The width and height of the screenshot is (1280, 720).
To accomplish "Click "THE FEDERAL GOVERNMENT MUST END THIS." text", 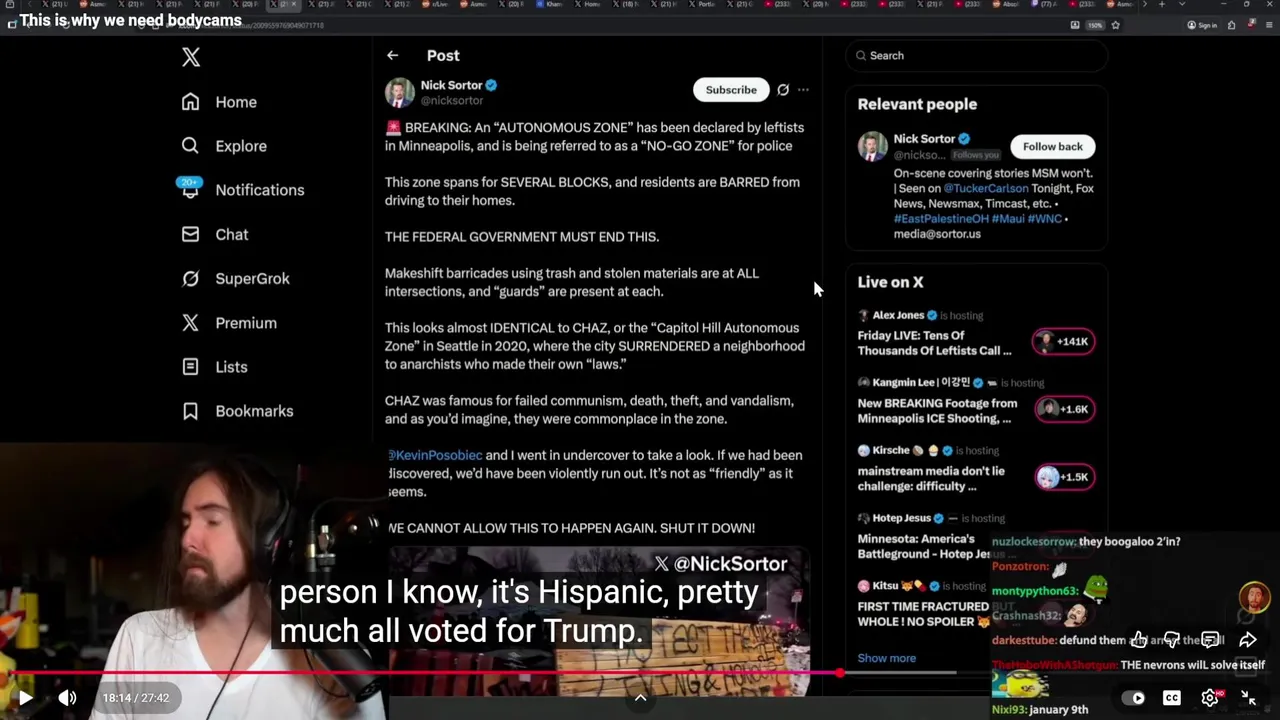I will point(522,237).
